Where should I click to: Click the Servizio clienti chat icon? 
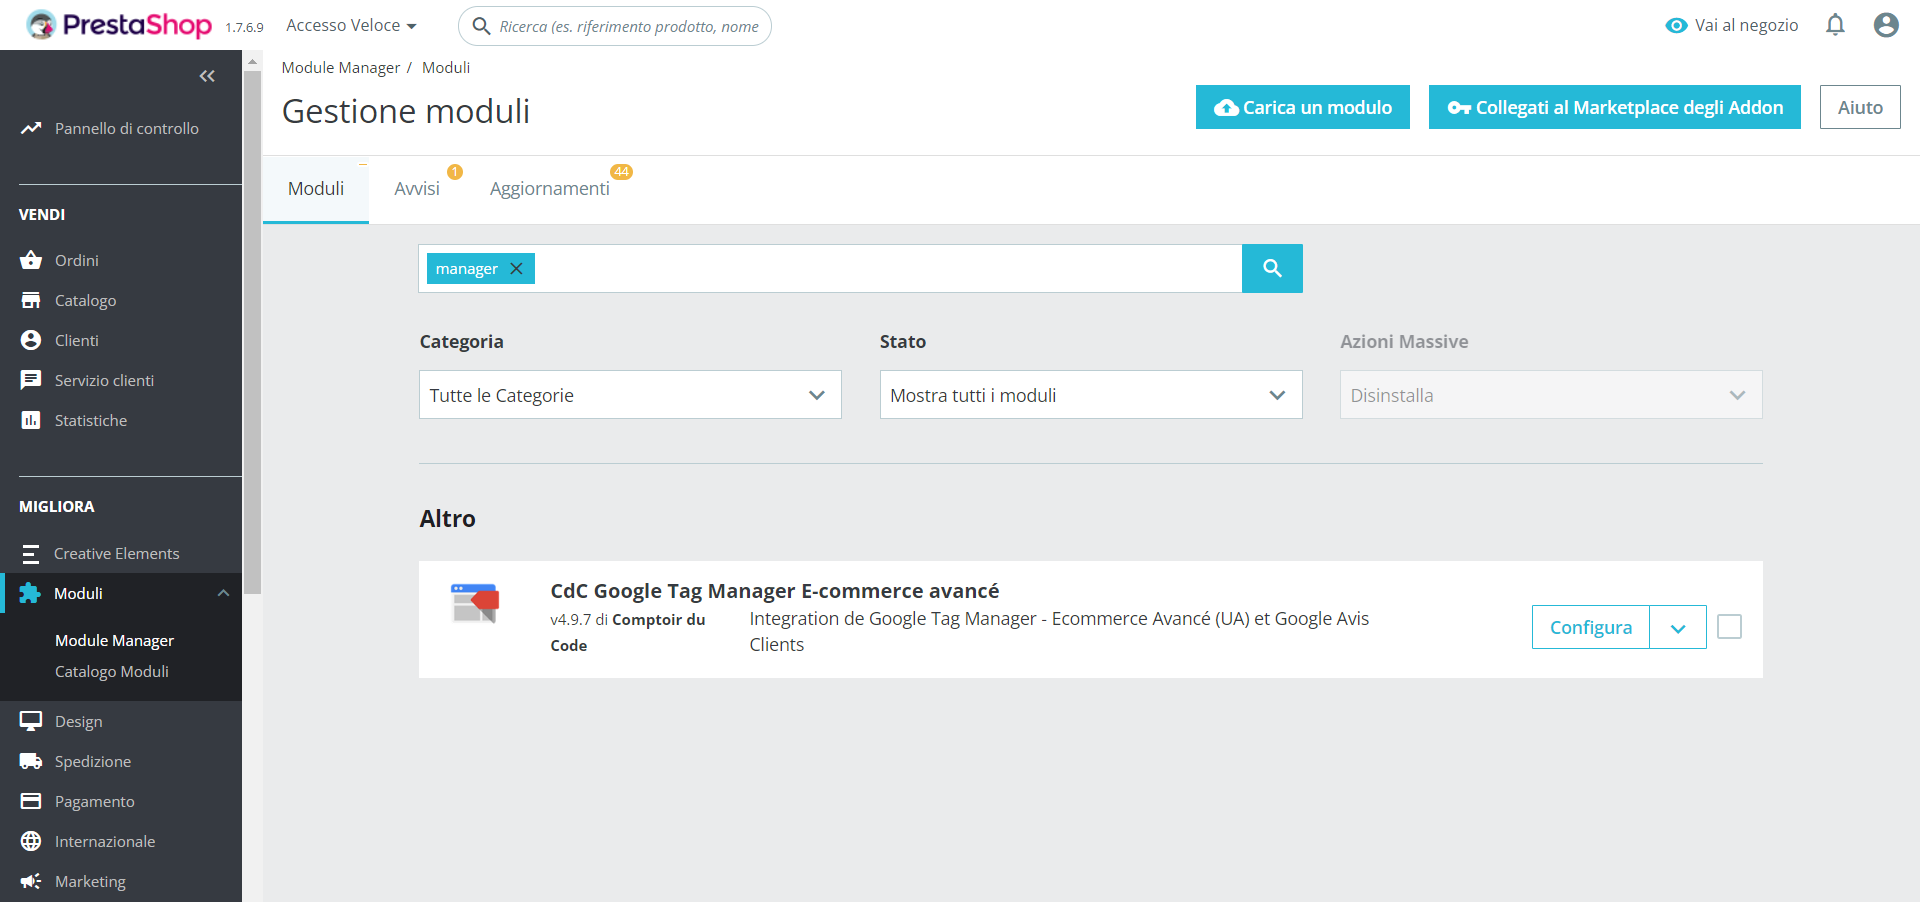[x=31, y=380]
